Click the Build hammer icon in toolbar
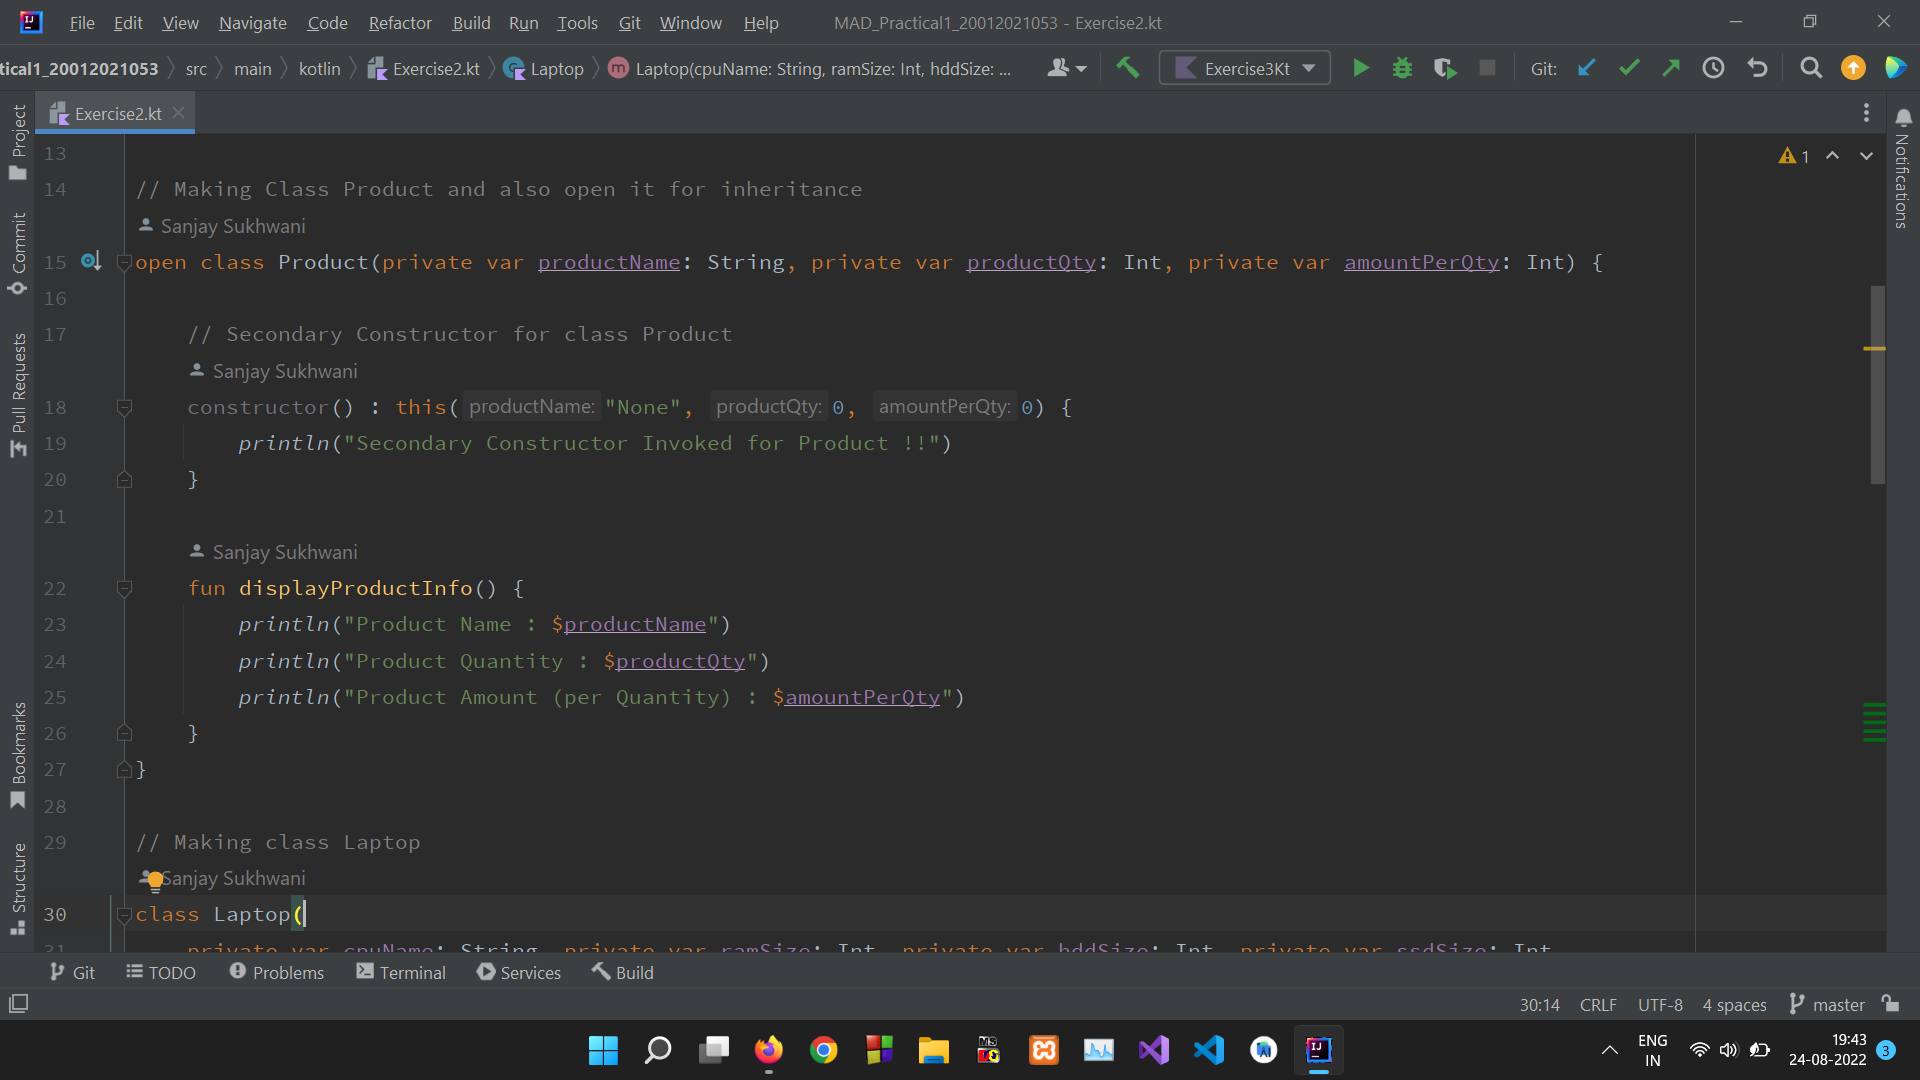The image size is (1920, 1080). [1128, 68]
